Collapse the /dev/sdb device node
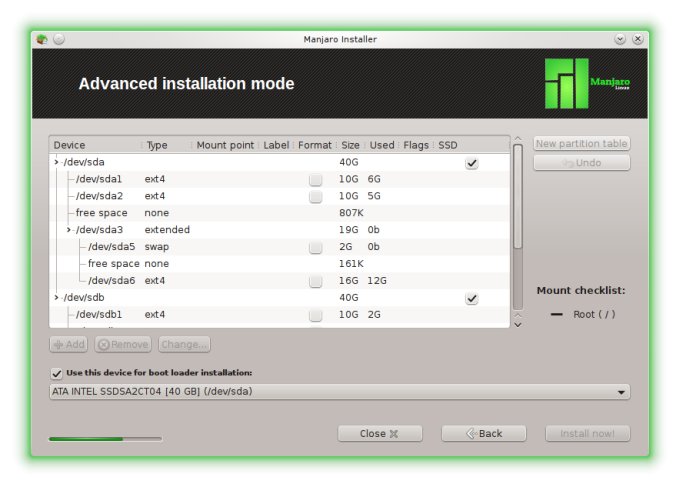 [x=56, y=298]
